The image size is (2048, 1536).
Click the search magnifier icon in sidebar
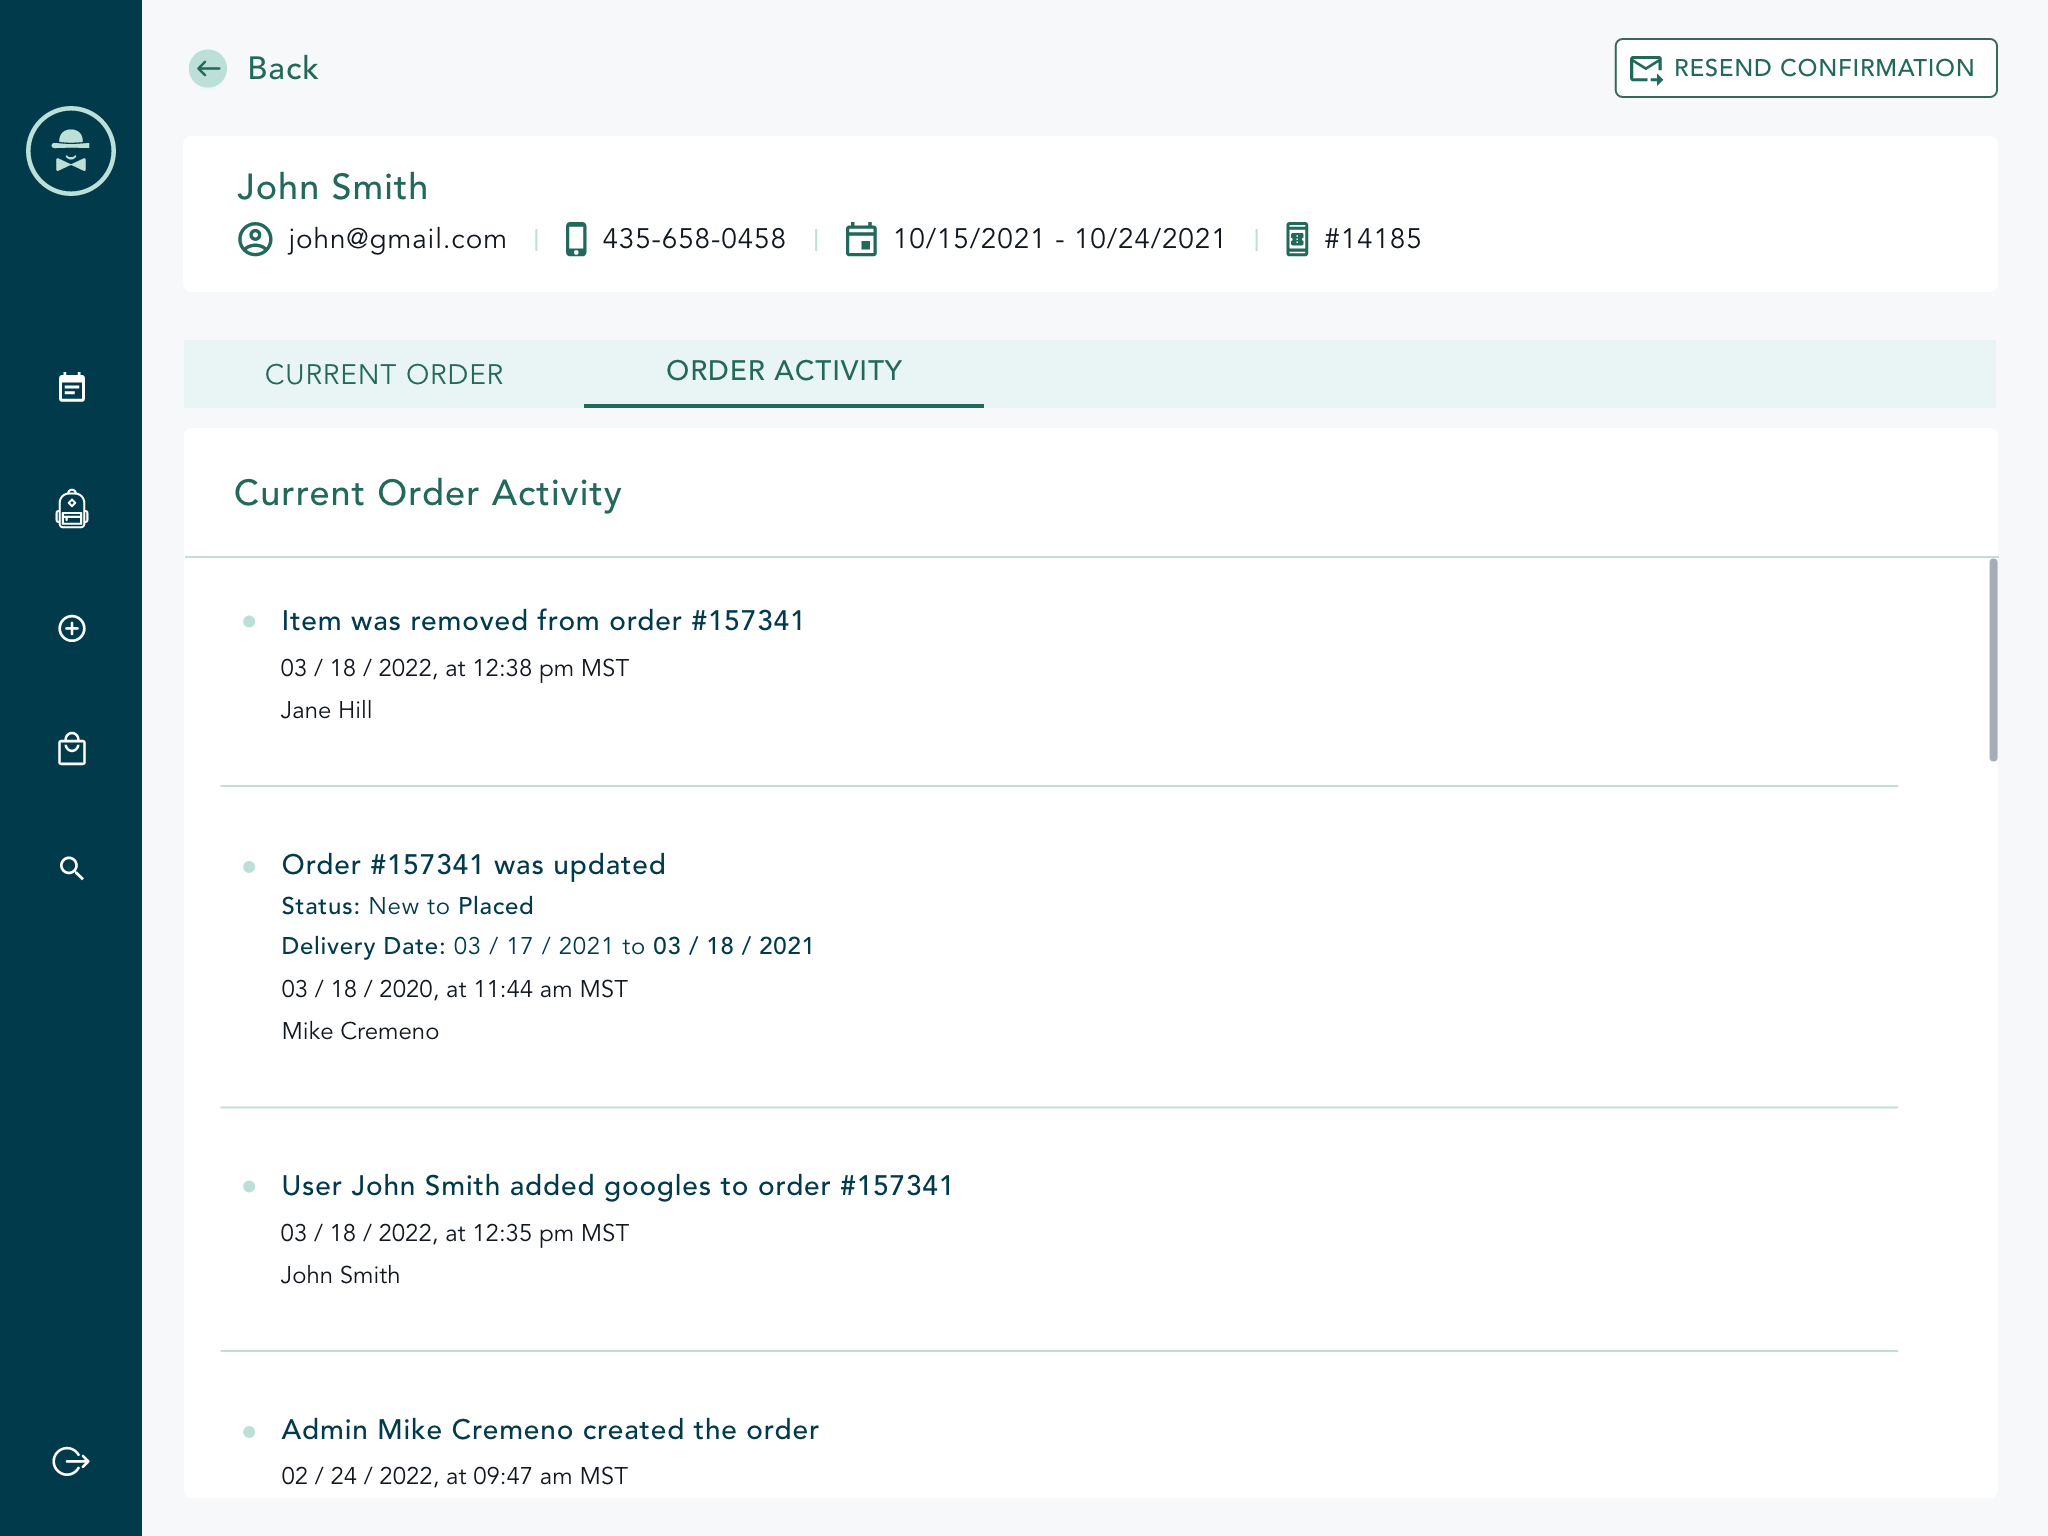71,868
